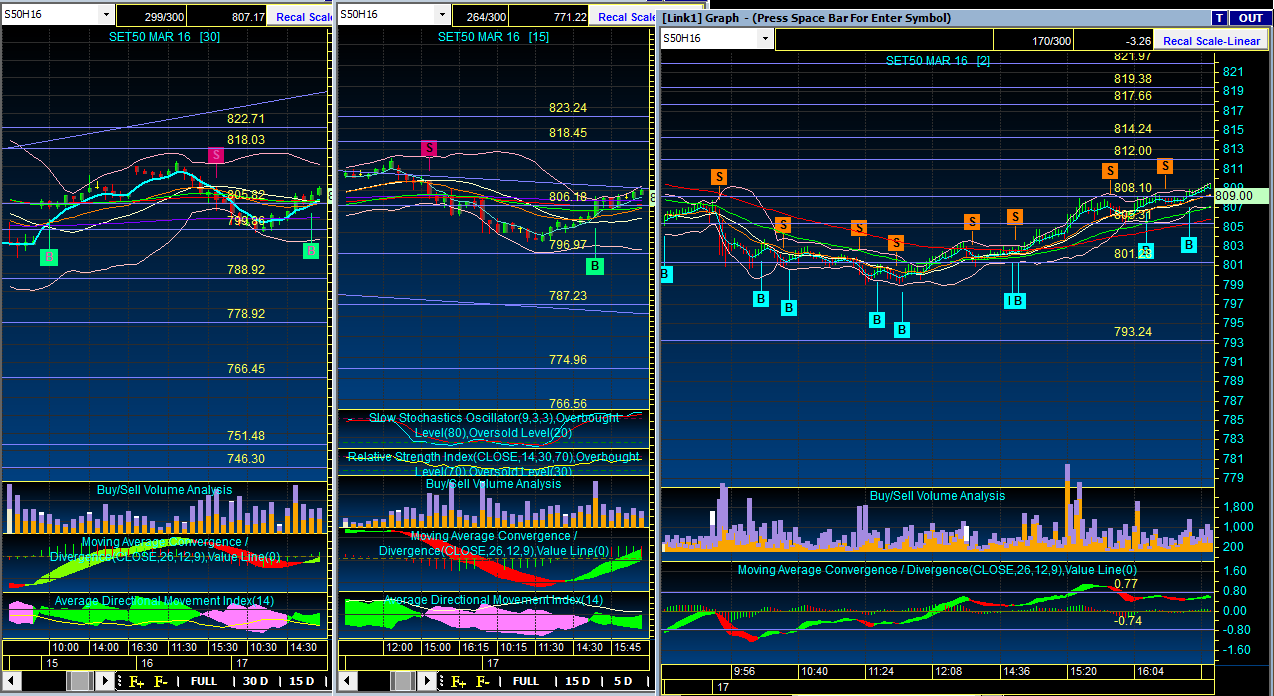
Task: Click the B buy marker under 799.86 in the 30-minute chart
Action: point(311,251)
